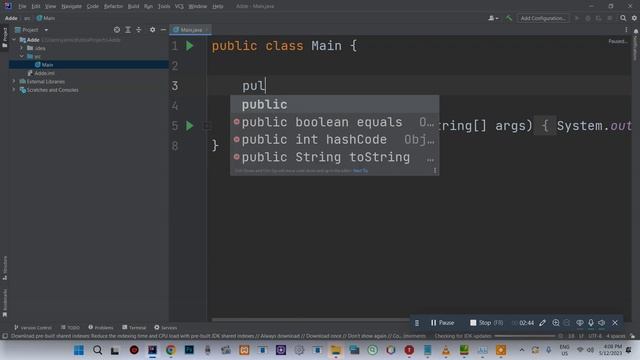Close the screen recorder toolbar

click(x=615, y=323)
